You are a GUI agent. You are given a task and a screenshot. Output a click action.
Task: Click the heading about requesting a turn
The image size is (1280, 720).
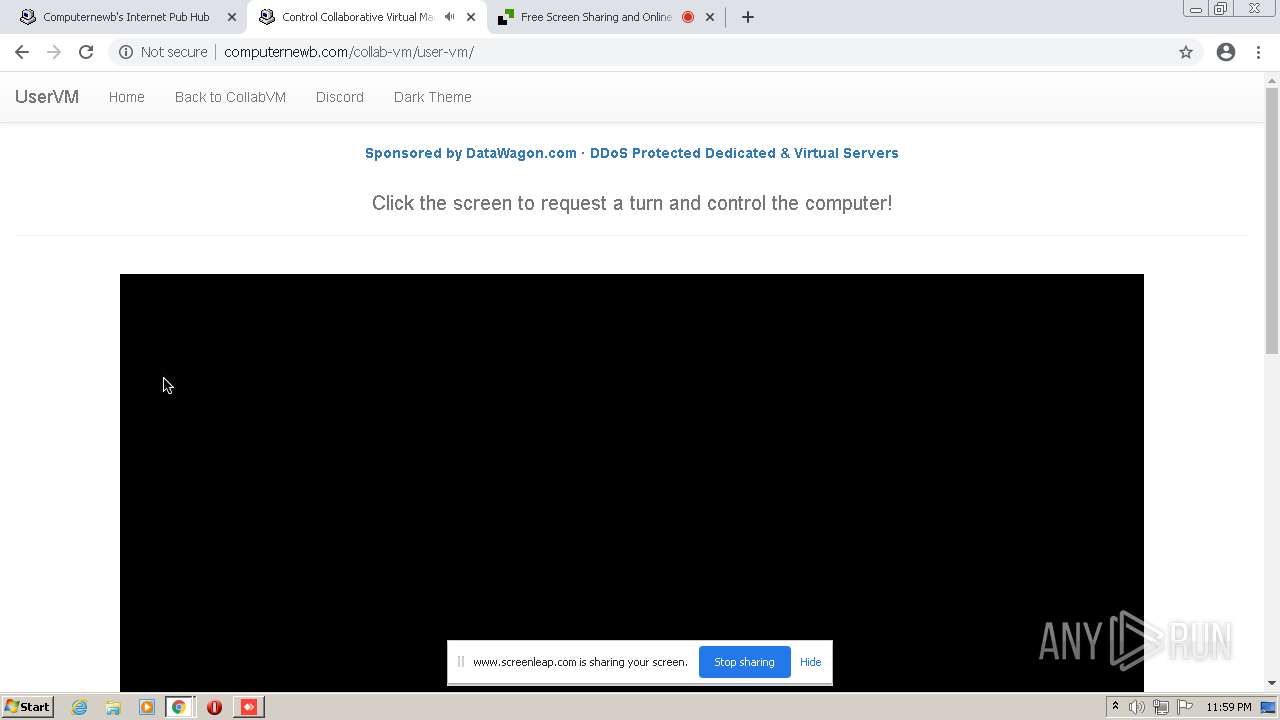[632, 203]
